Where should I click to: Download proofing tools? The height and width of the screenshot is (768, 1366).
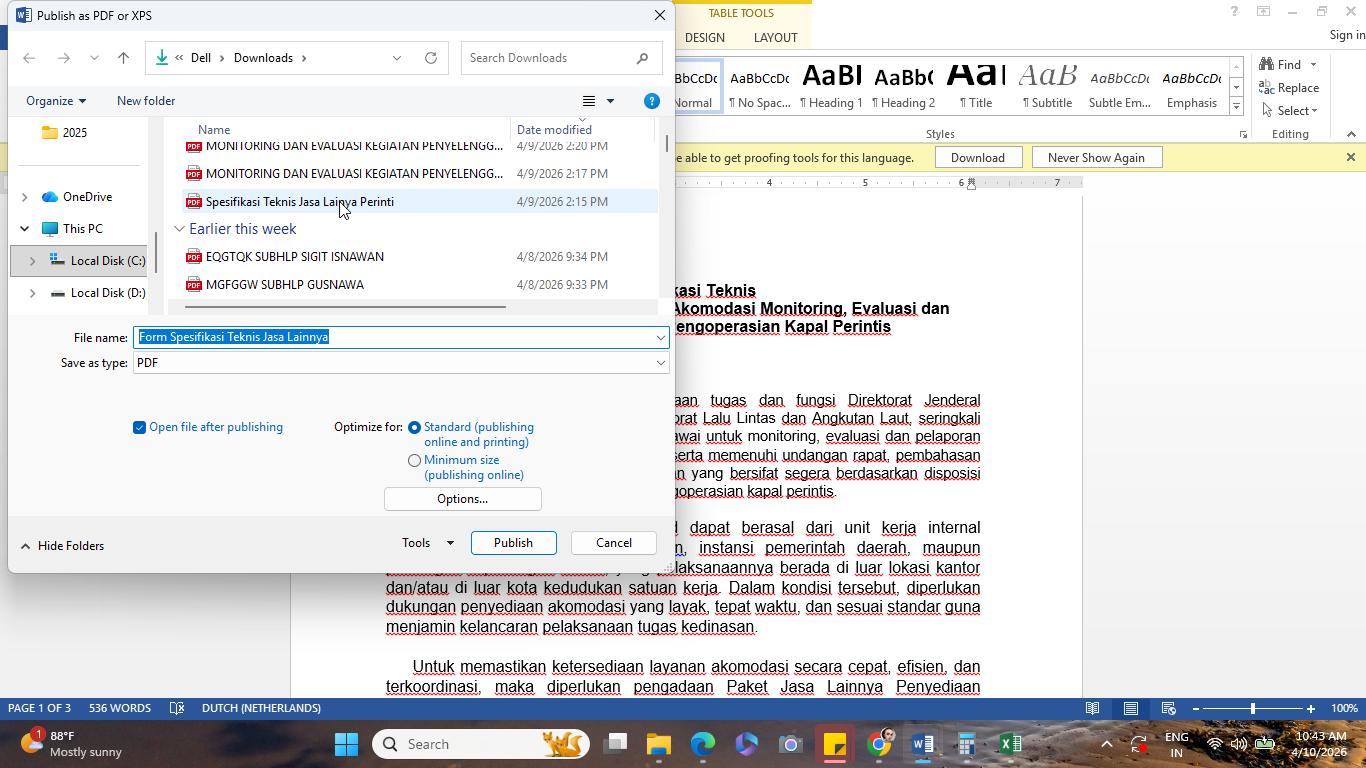tap(977, 158)
